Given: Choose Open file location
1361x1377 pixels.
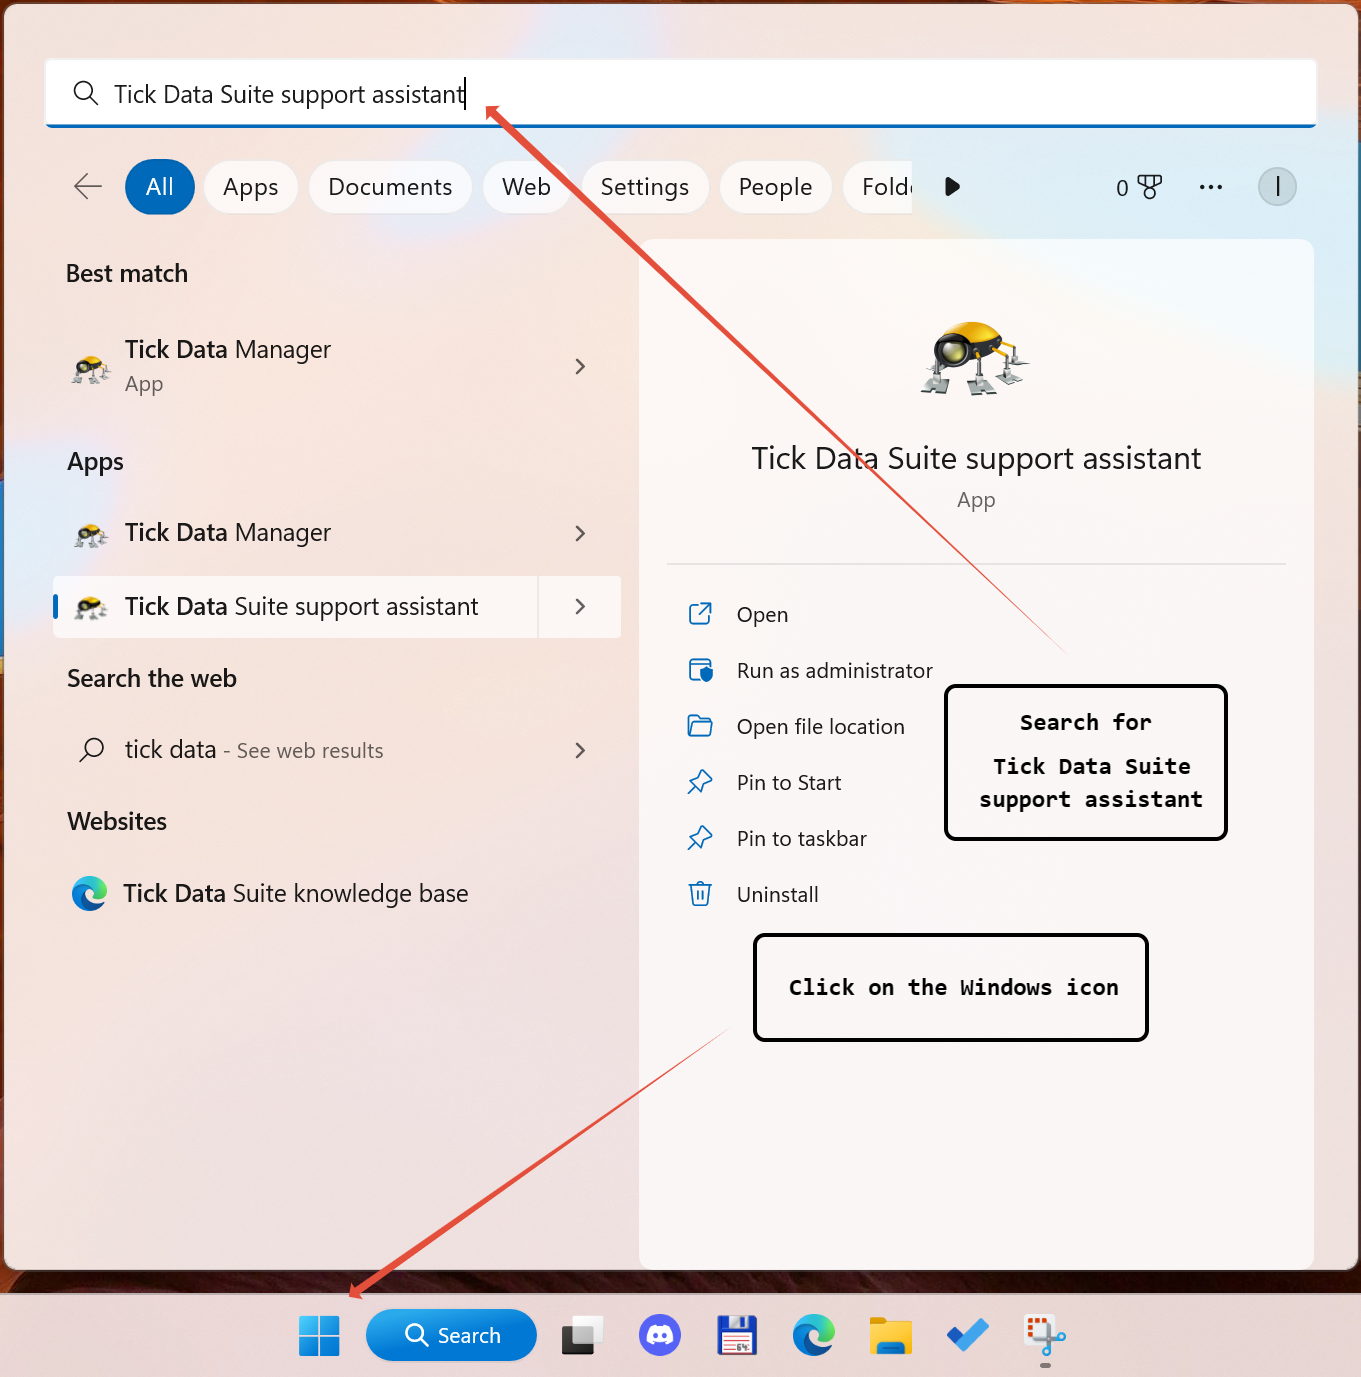Looking at the screenshot, I should tap(821, 727).
